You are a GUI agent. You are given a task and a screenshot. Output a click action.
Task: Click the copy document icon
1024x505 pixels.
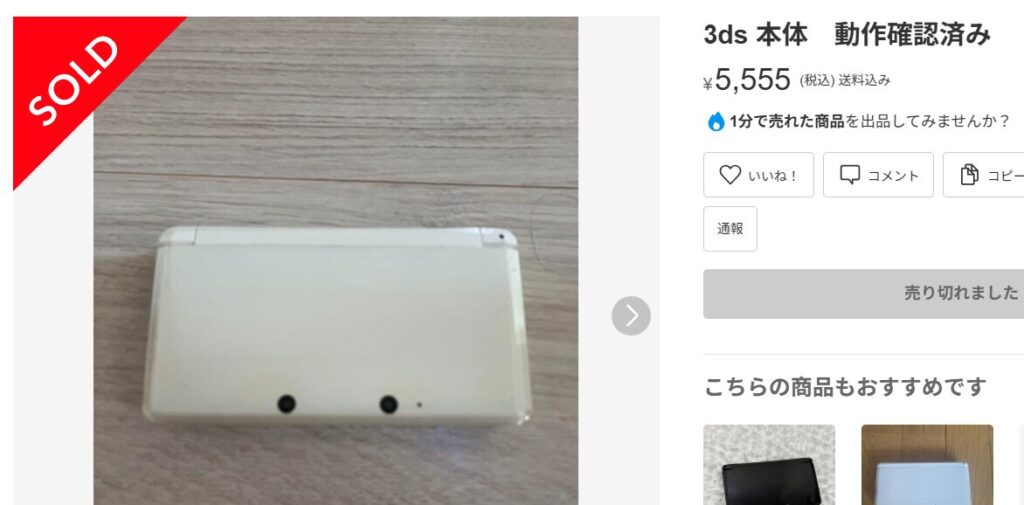tap(969, 174)
